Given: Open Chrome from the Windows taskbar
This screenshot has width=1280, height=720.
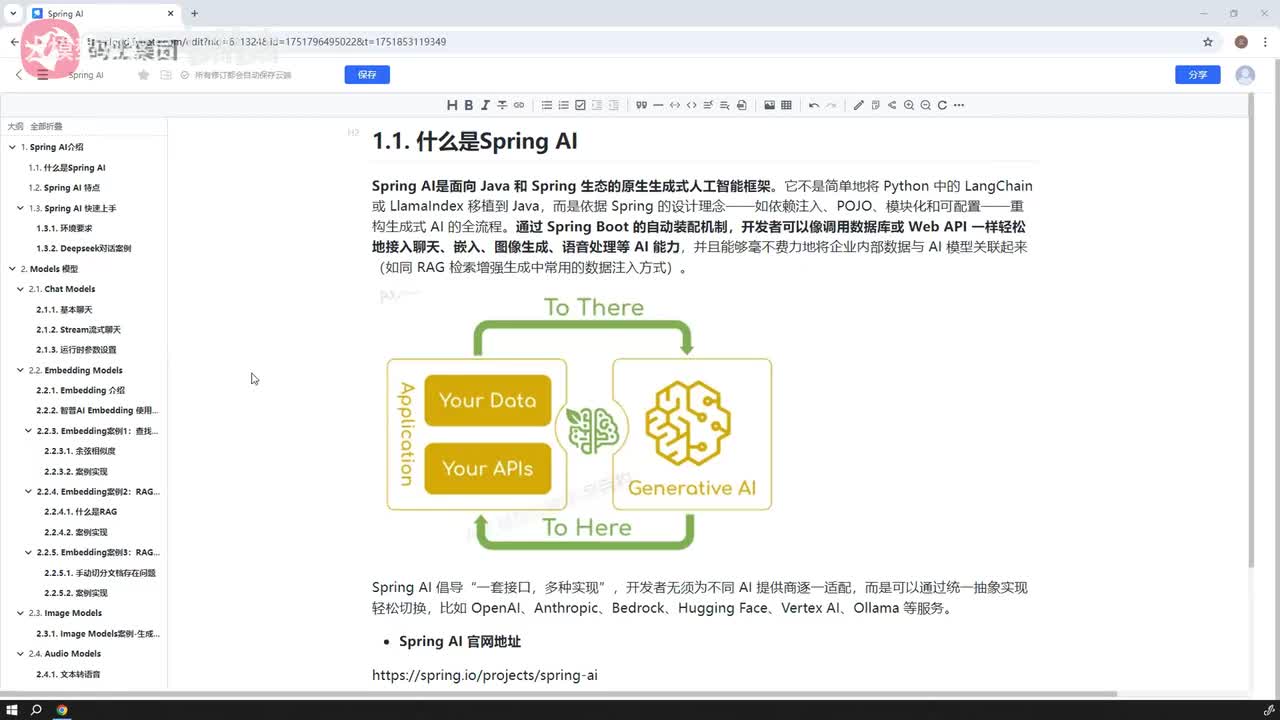Looking at the screenshot, I should coord(62,710).
